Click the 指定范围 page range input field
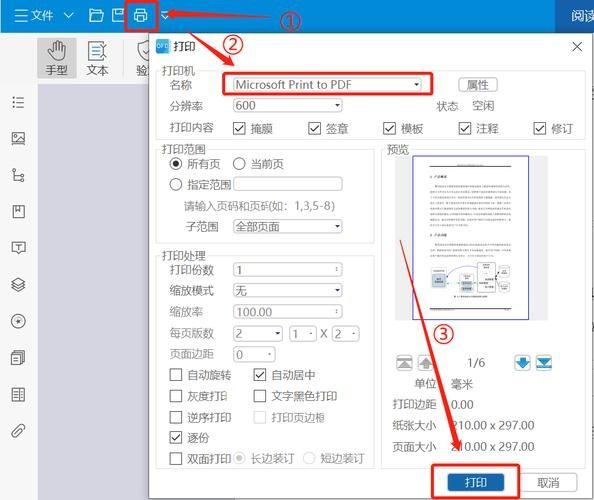Viewport: 594px width, 500px height. (288, 184)
